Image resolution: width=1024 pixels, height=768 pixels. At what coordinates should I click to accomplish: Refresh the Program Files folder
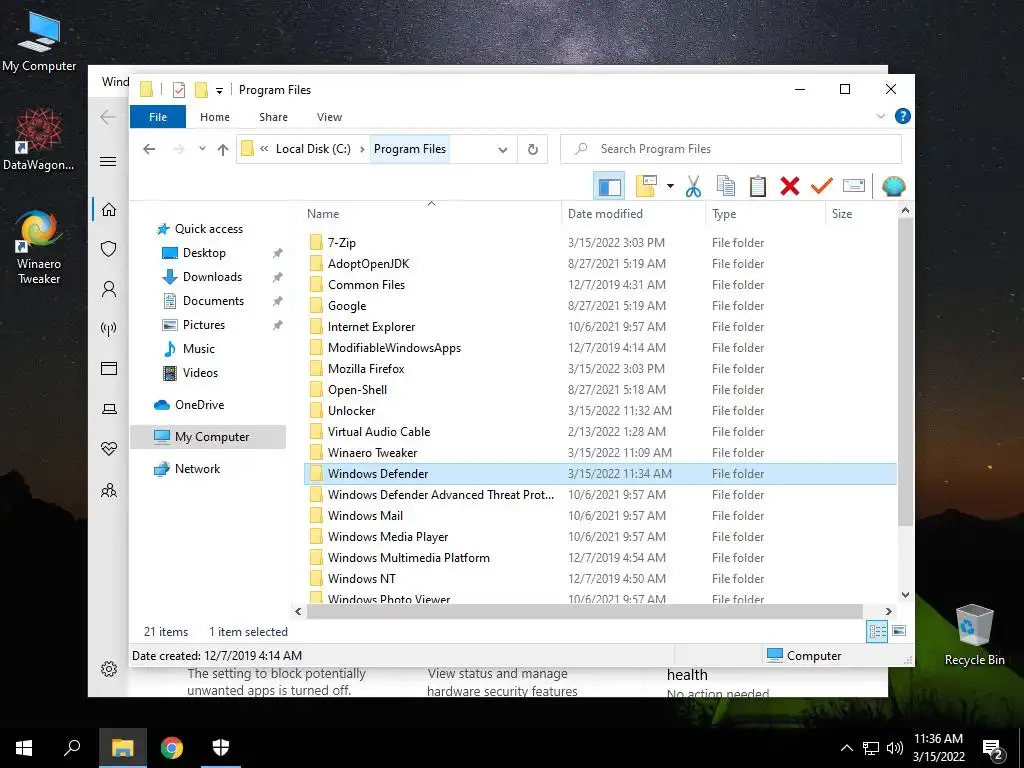[533, 150]
